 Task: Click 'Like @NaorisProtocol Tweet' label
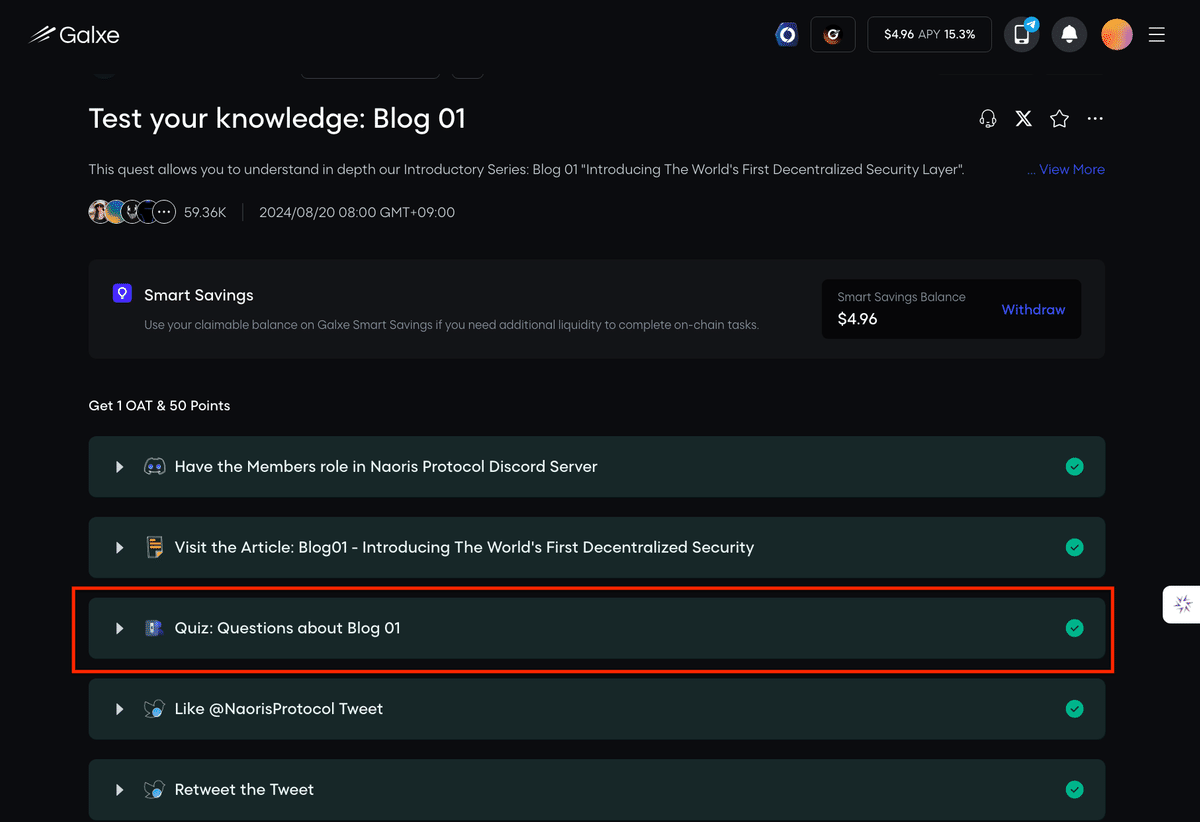[x=279, y=709]
